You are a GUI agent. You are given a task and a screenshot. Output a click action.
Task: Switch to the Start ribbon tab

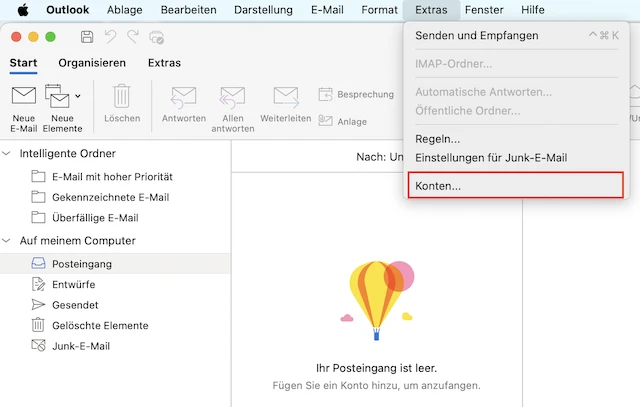coord(23,63)
